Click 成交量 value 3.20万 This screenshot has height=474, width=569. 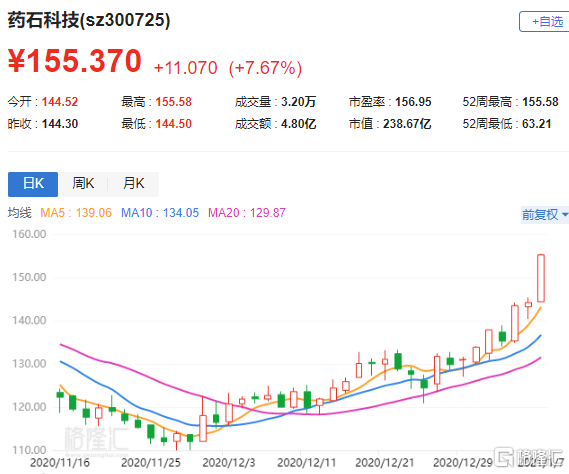click(298, 102)
